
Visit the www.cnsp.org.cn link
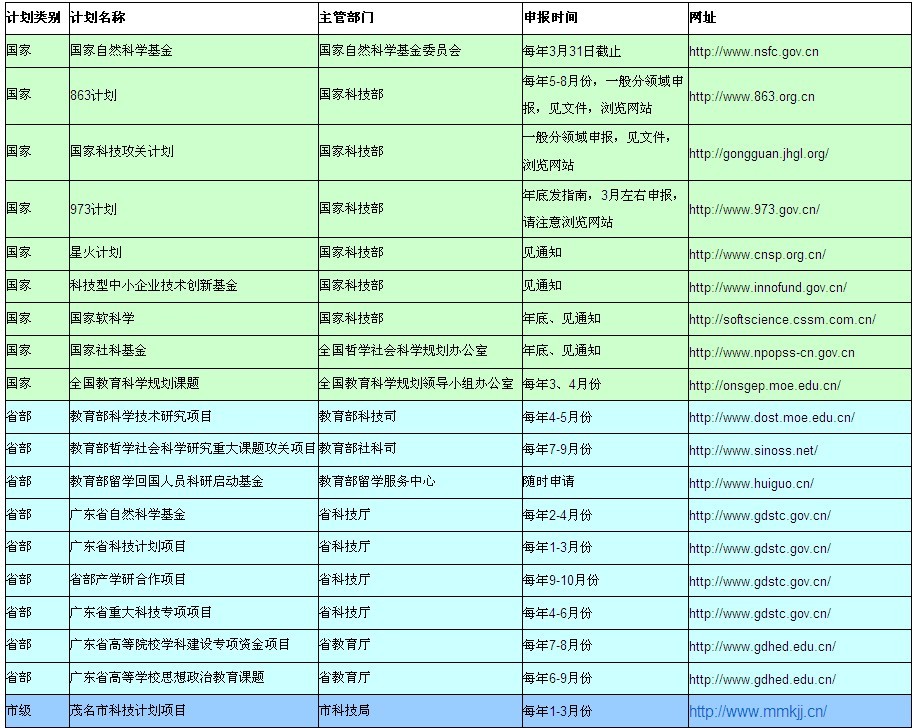point(757,255)
